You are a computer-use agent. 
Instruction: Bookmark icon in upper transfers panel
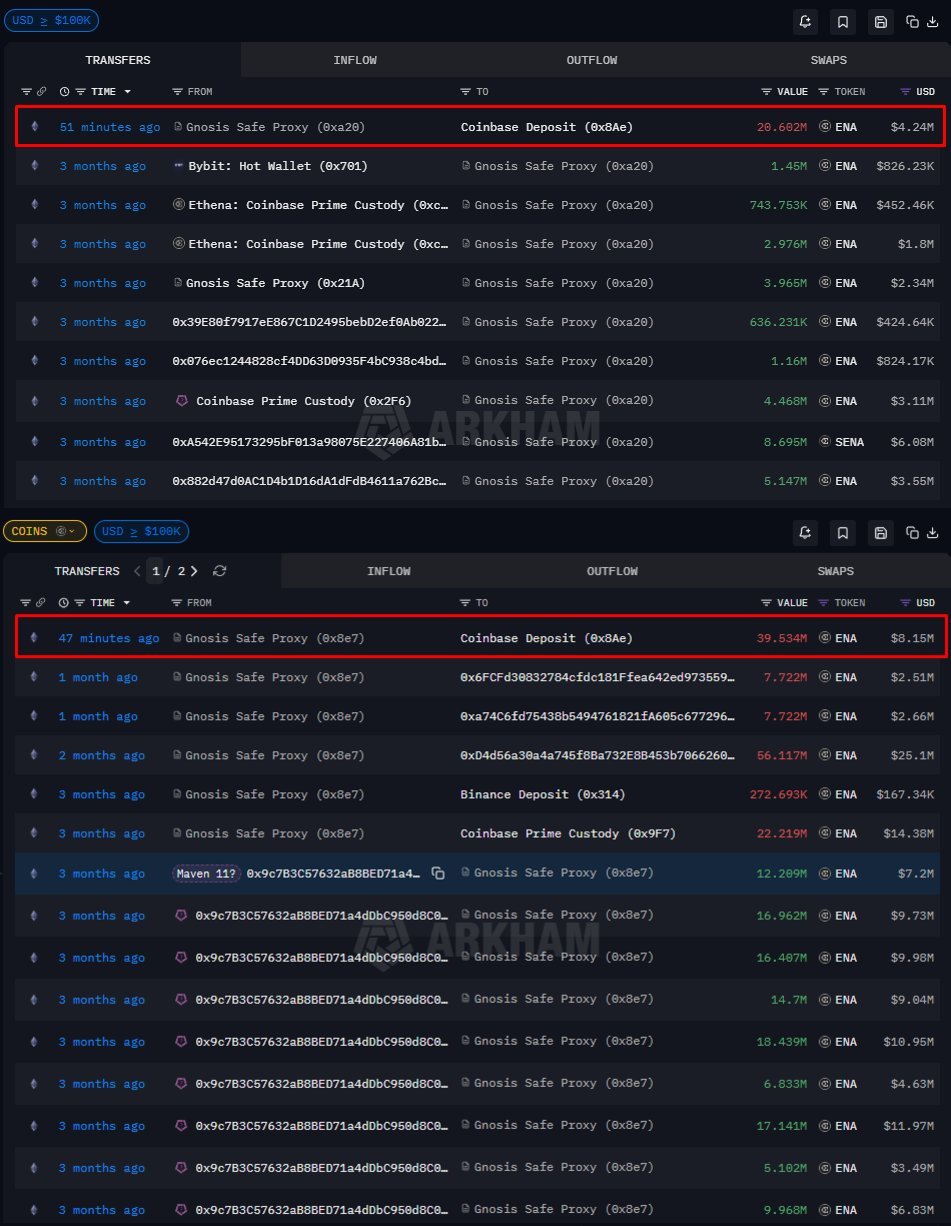(843, 22)
